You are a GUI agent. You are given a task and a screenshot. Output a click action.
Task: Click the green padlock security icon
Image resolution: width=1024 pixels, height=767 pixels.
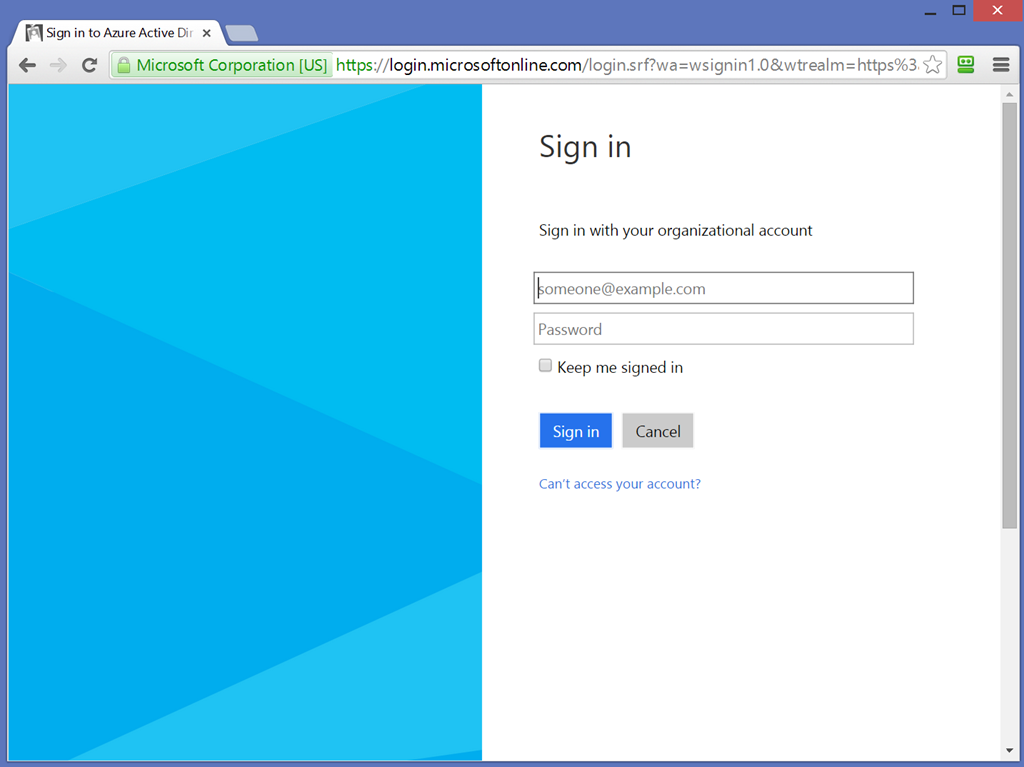tap(123, 65)
